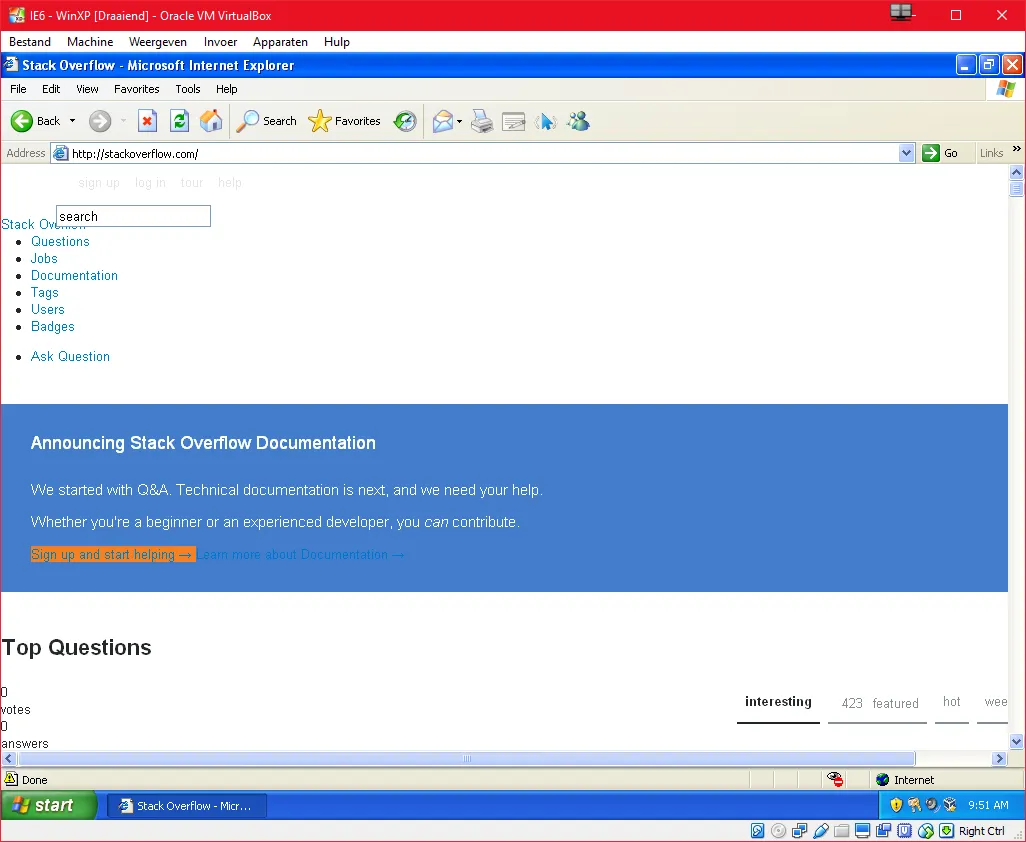Image resolution: width=1026 pixels, height=842 pixels.
Task: Click inside the page search box
Action: tap(133, 216)
